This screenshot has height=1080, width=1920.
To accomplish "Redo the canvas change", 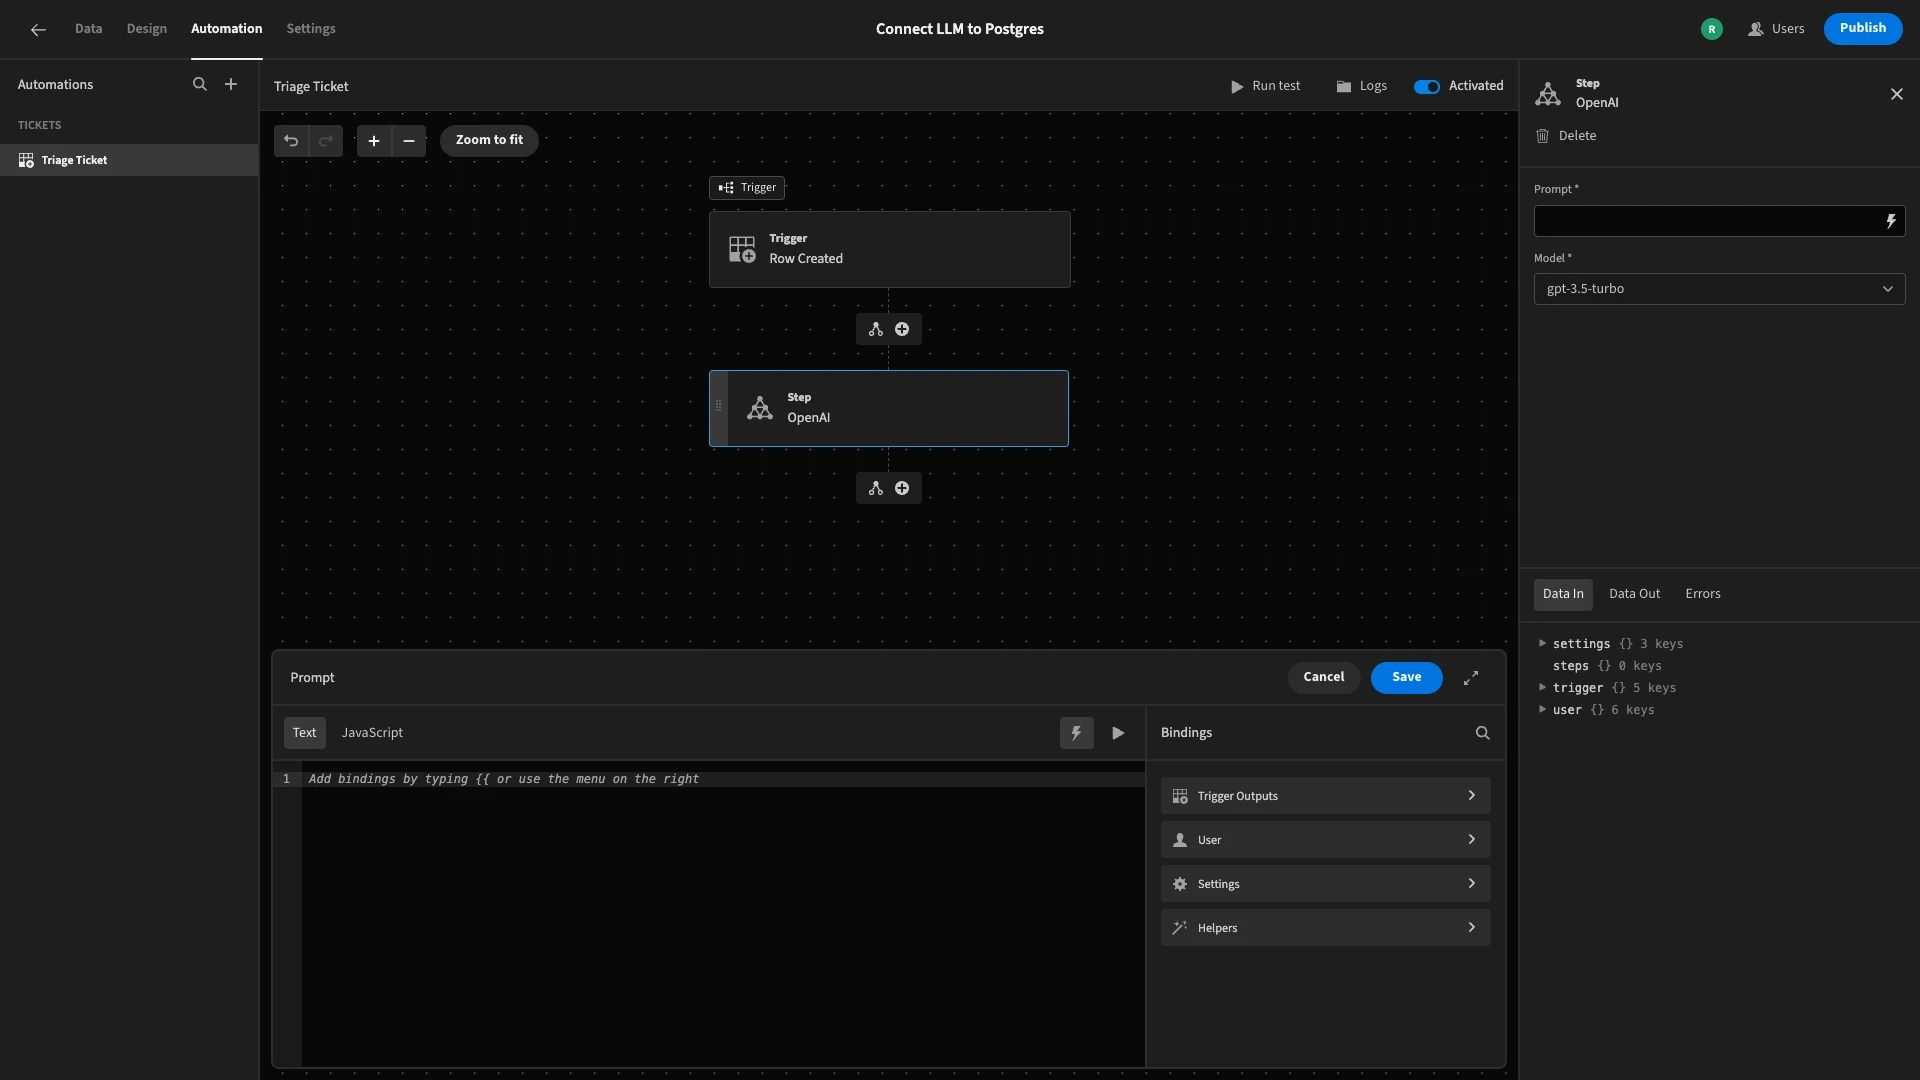I will (x=326, y=141).
